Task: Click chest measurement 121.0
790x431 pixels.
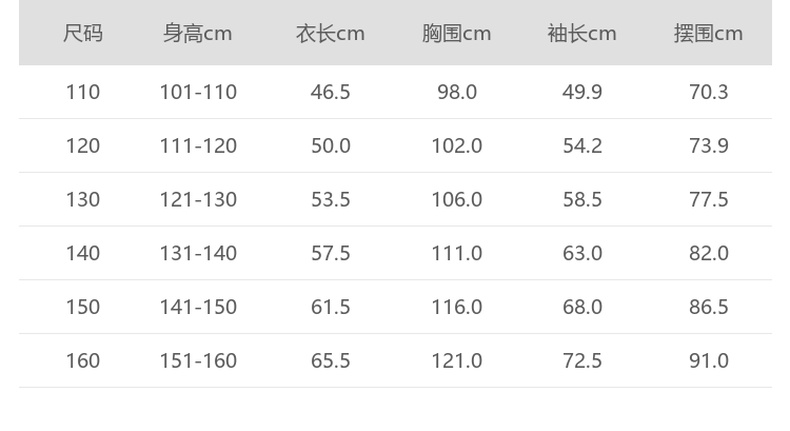Action: pos(456,361)
